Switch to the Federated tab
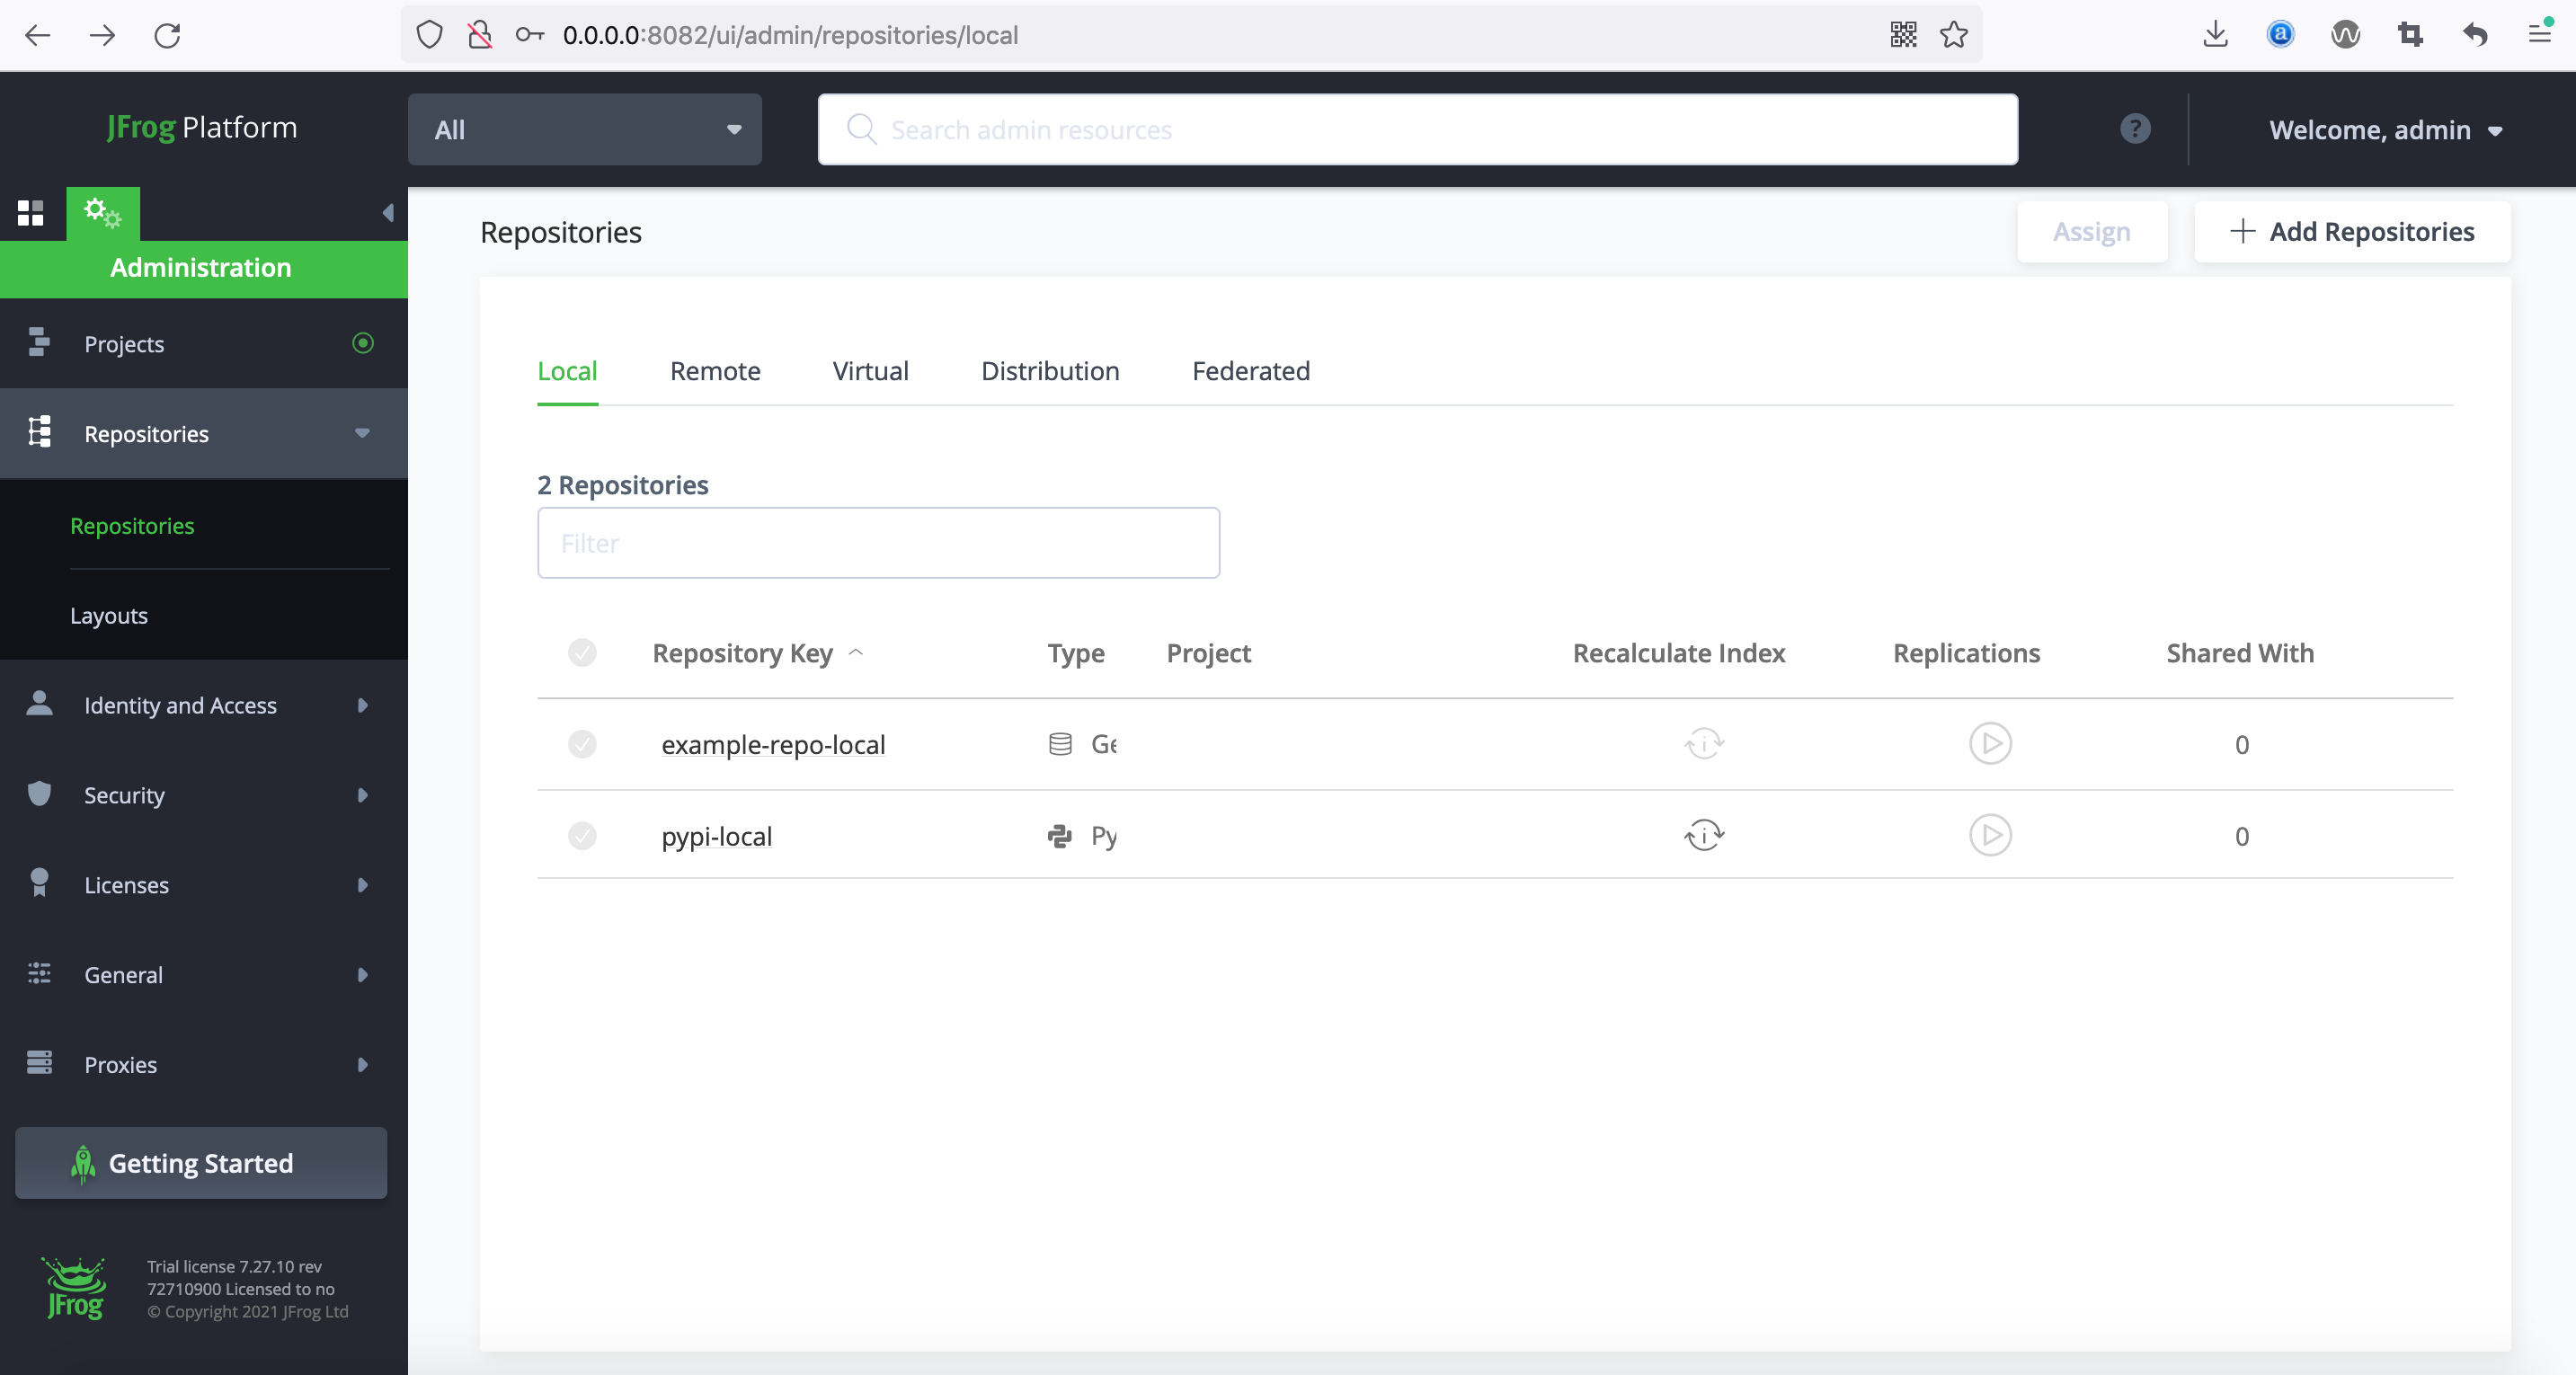This screenshot has height=1375, width=2576. [x=1250, y=371]
